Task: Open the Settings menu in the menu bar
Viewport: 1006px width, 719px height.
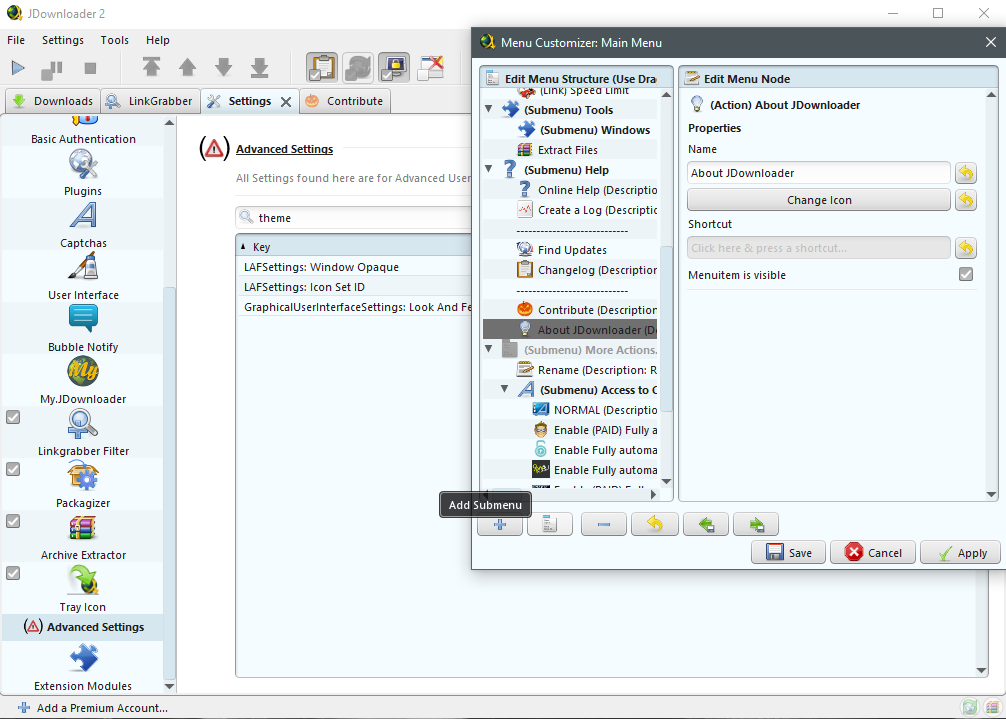Action: coord(63,40)
